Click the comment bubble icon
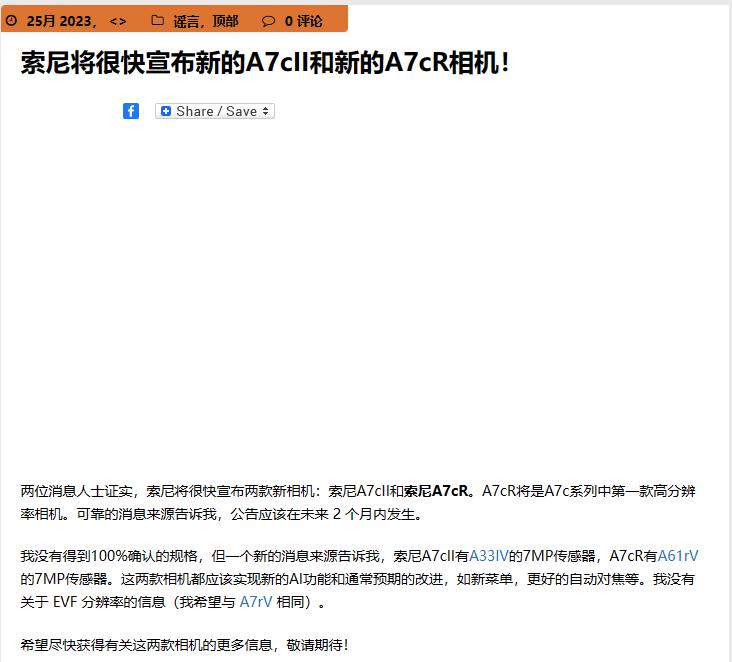This screenshot has width=732, height=662. pos(268,21)
